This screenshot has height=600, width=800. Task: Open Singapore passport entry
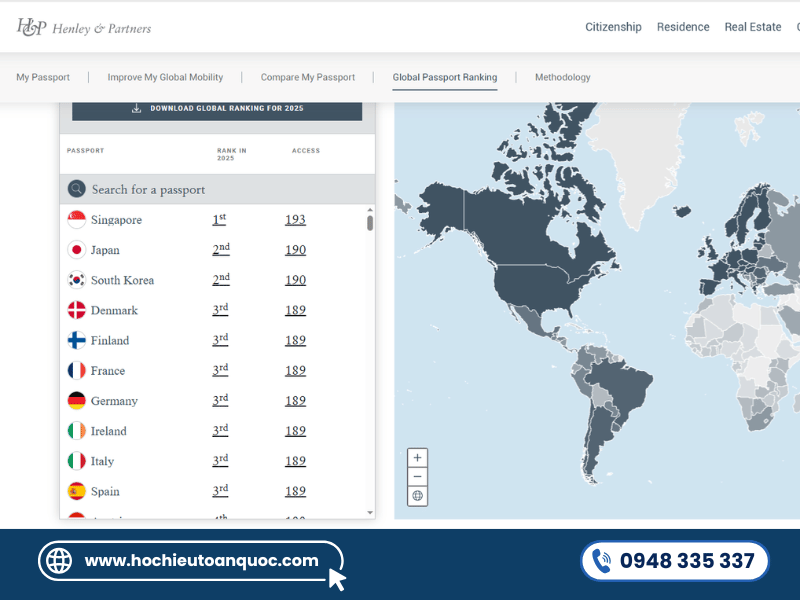pyautogui.click(x=116, y=220)
